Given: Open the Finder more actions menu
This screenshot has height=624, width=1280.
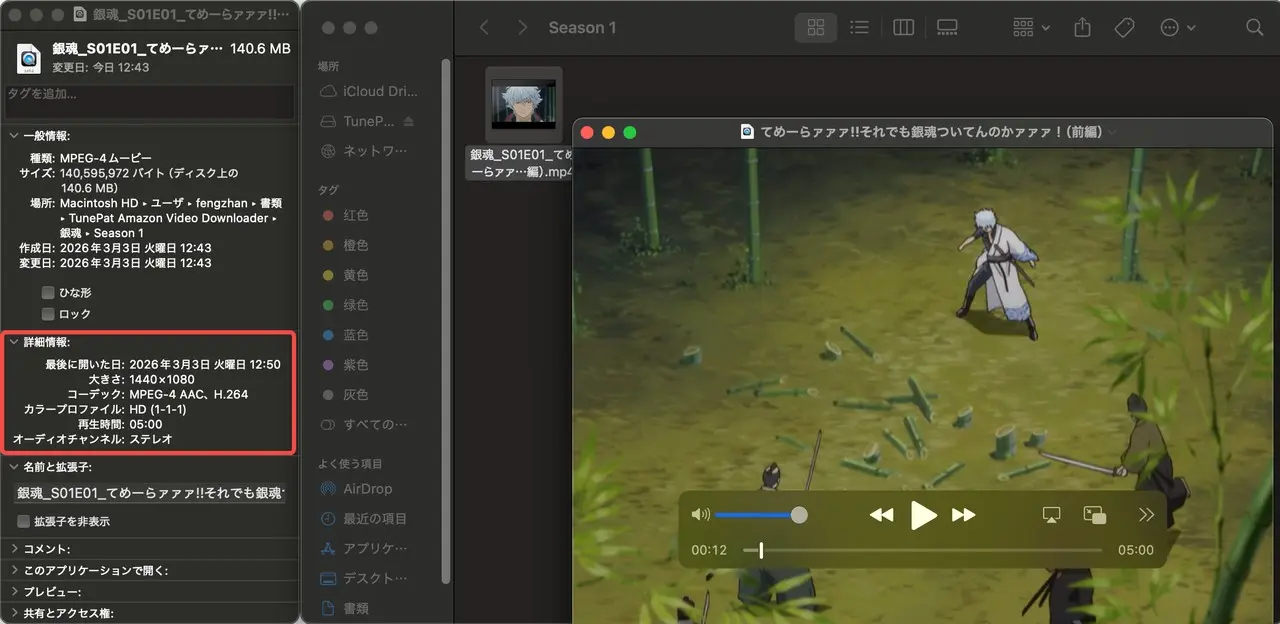Looking at the screenshot, I should click(1177, 28).
